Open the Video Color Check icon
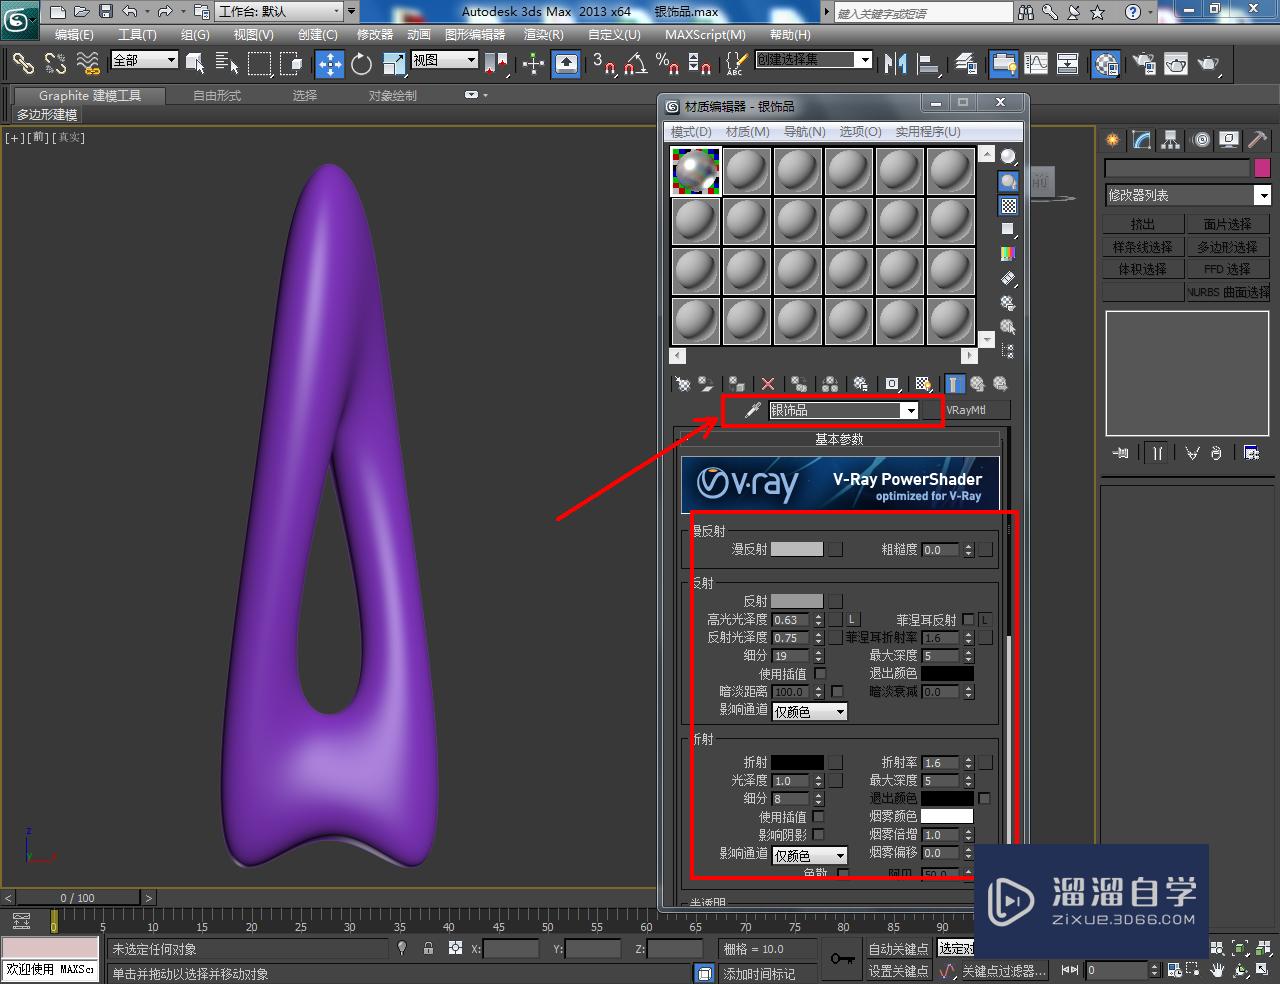The width and height of the screenshot is (1280, 984). 1008,254
